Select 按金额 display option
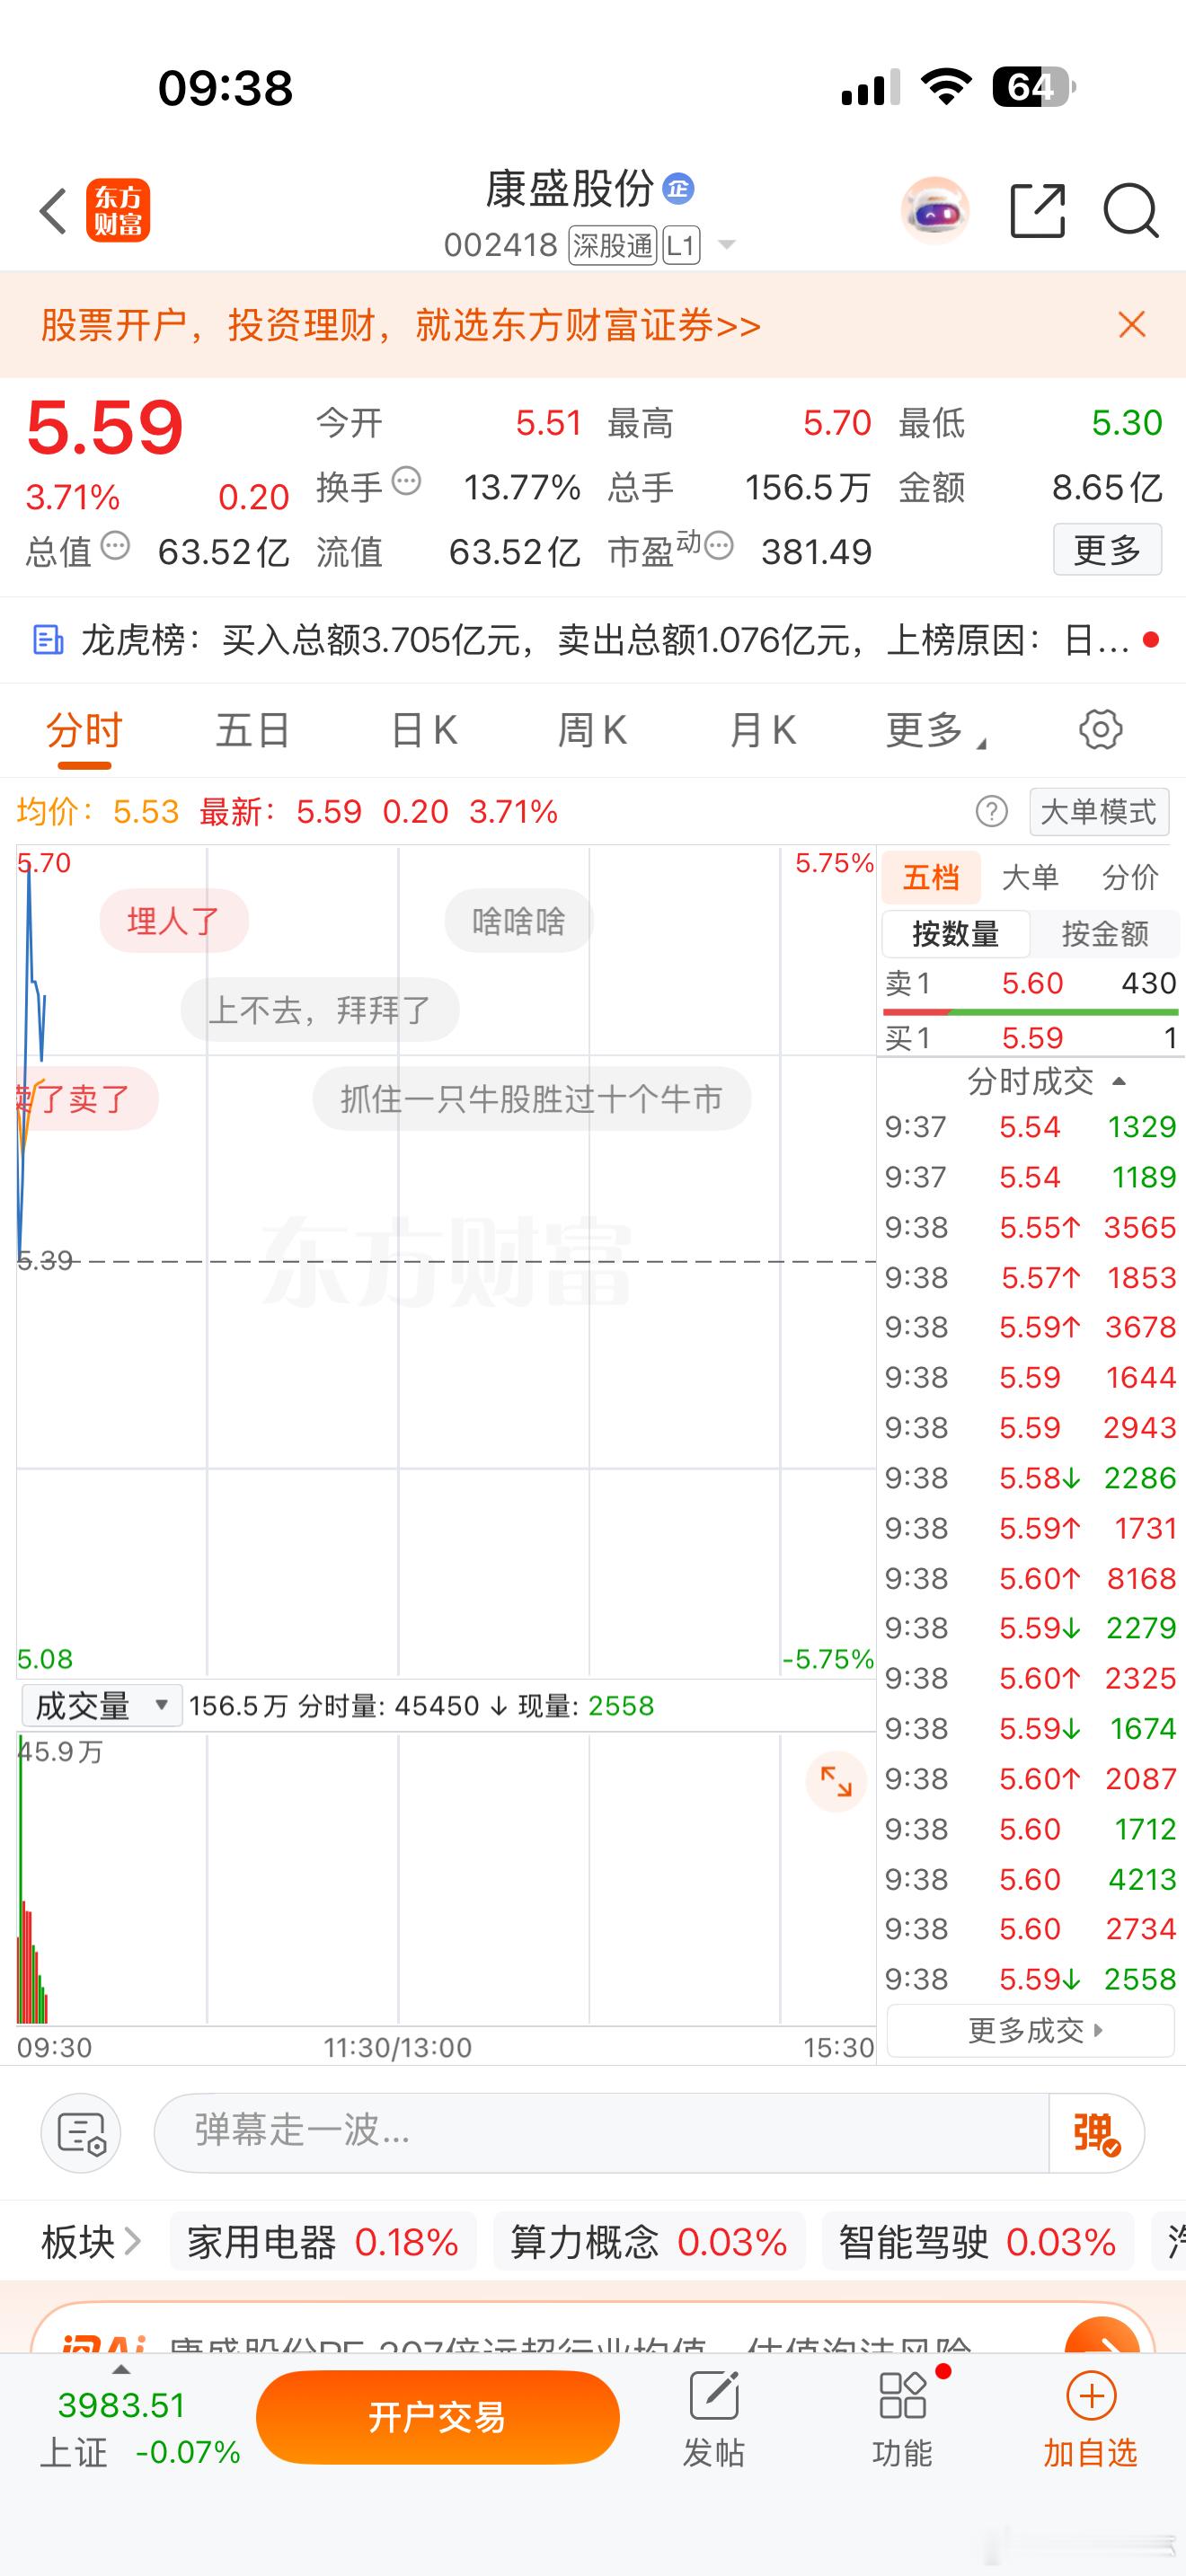 click(x=1105, y=934)
